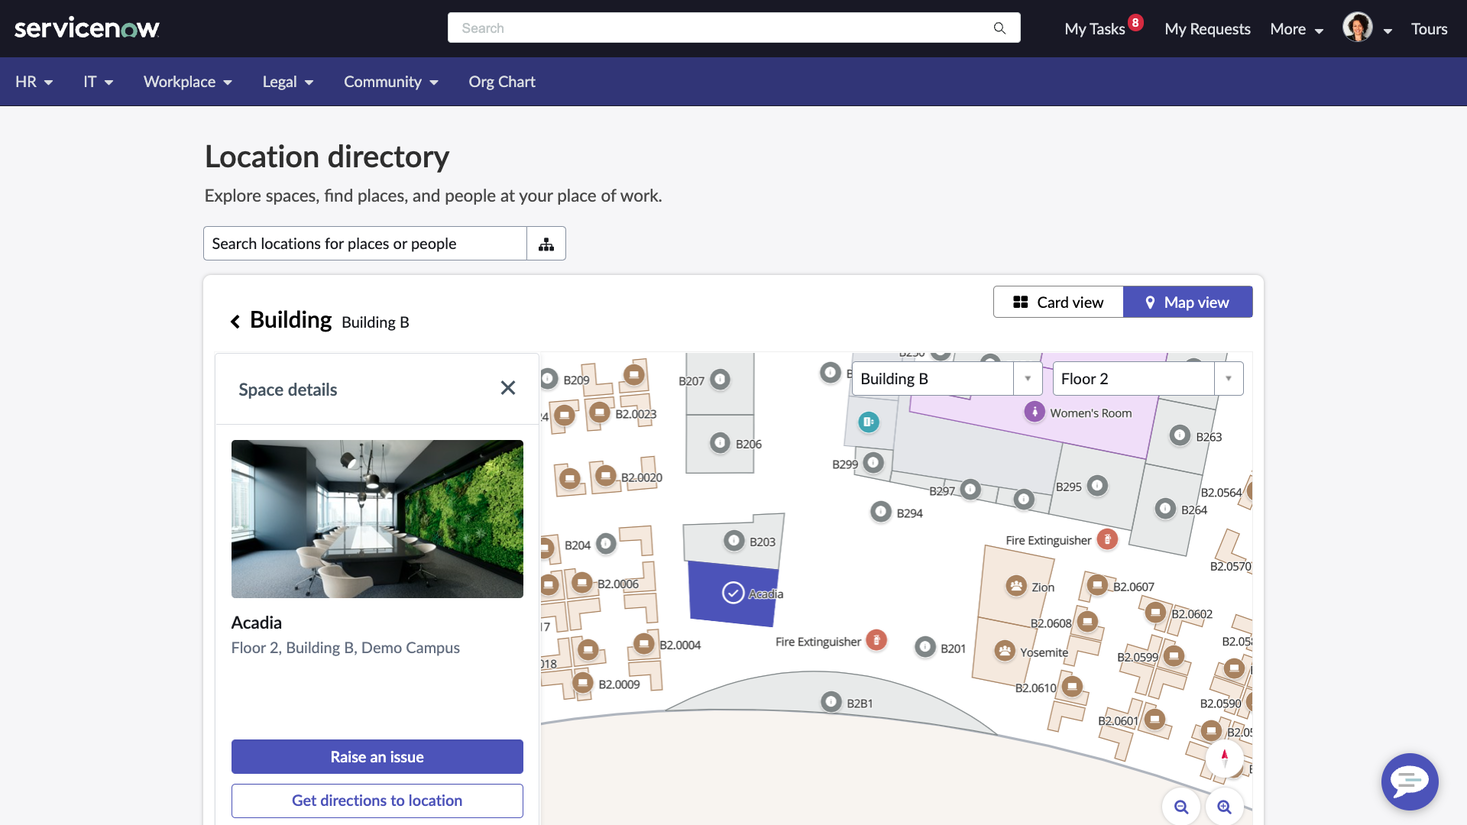Click the Yosemite room occupancy icon
1467x825 pixels.
coord(1004,650)
